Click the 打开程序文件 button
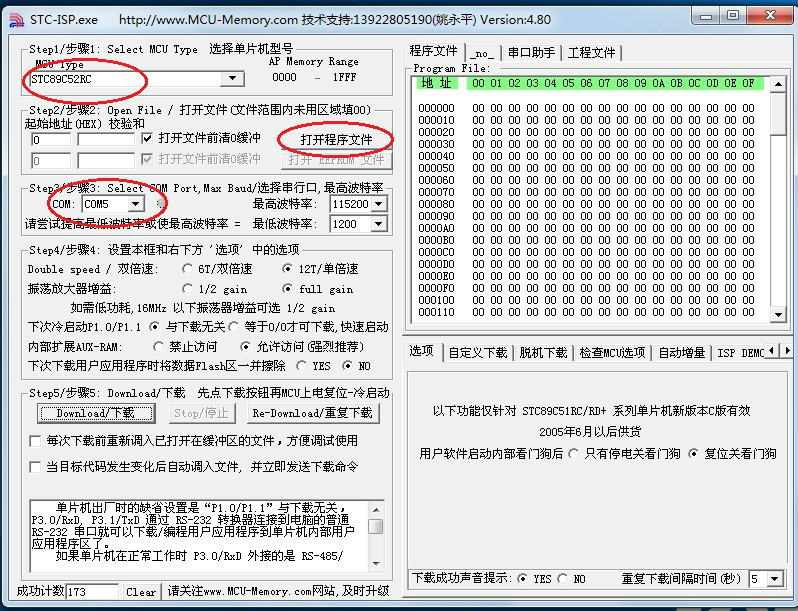The image size is (798, 611). [336, 139]
